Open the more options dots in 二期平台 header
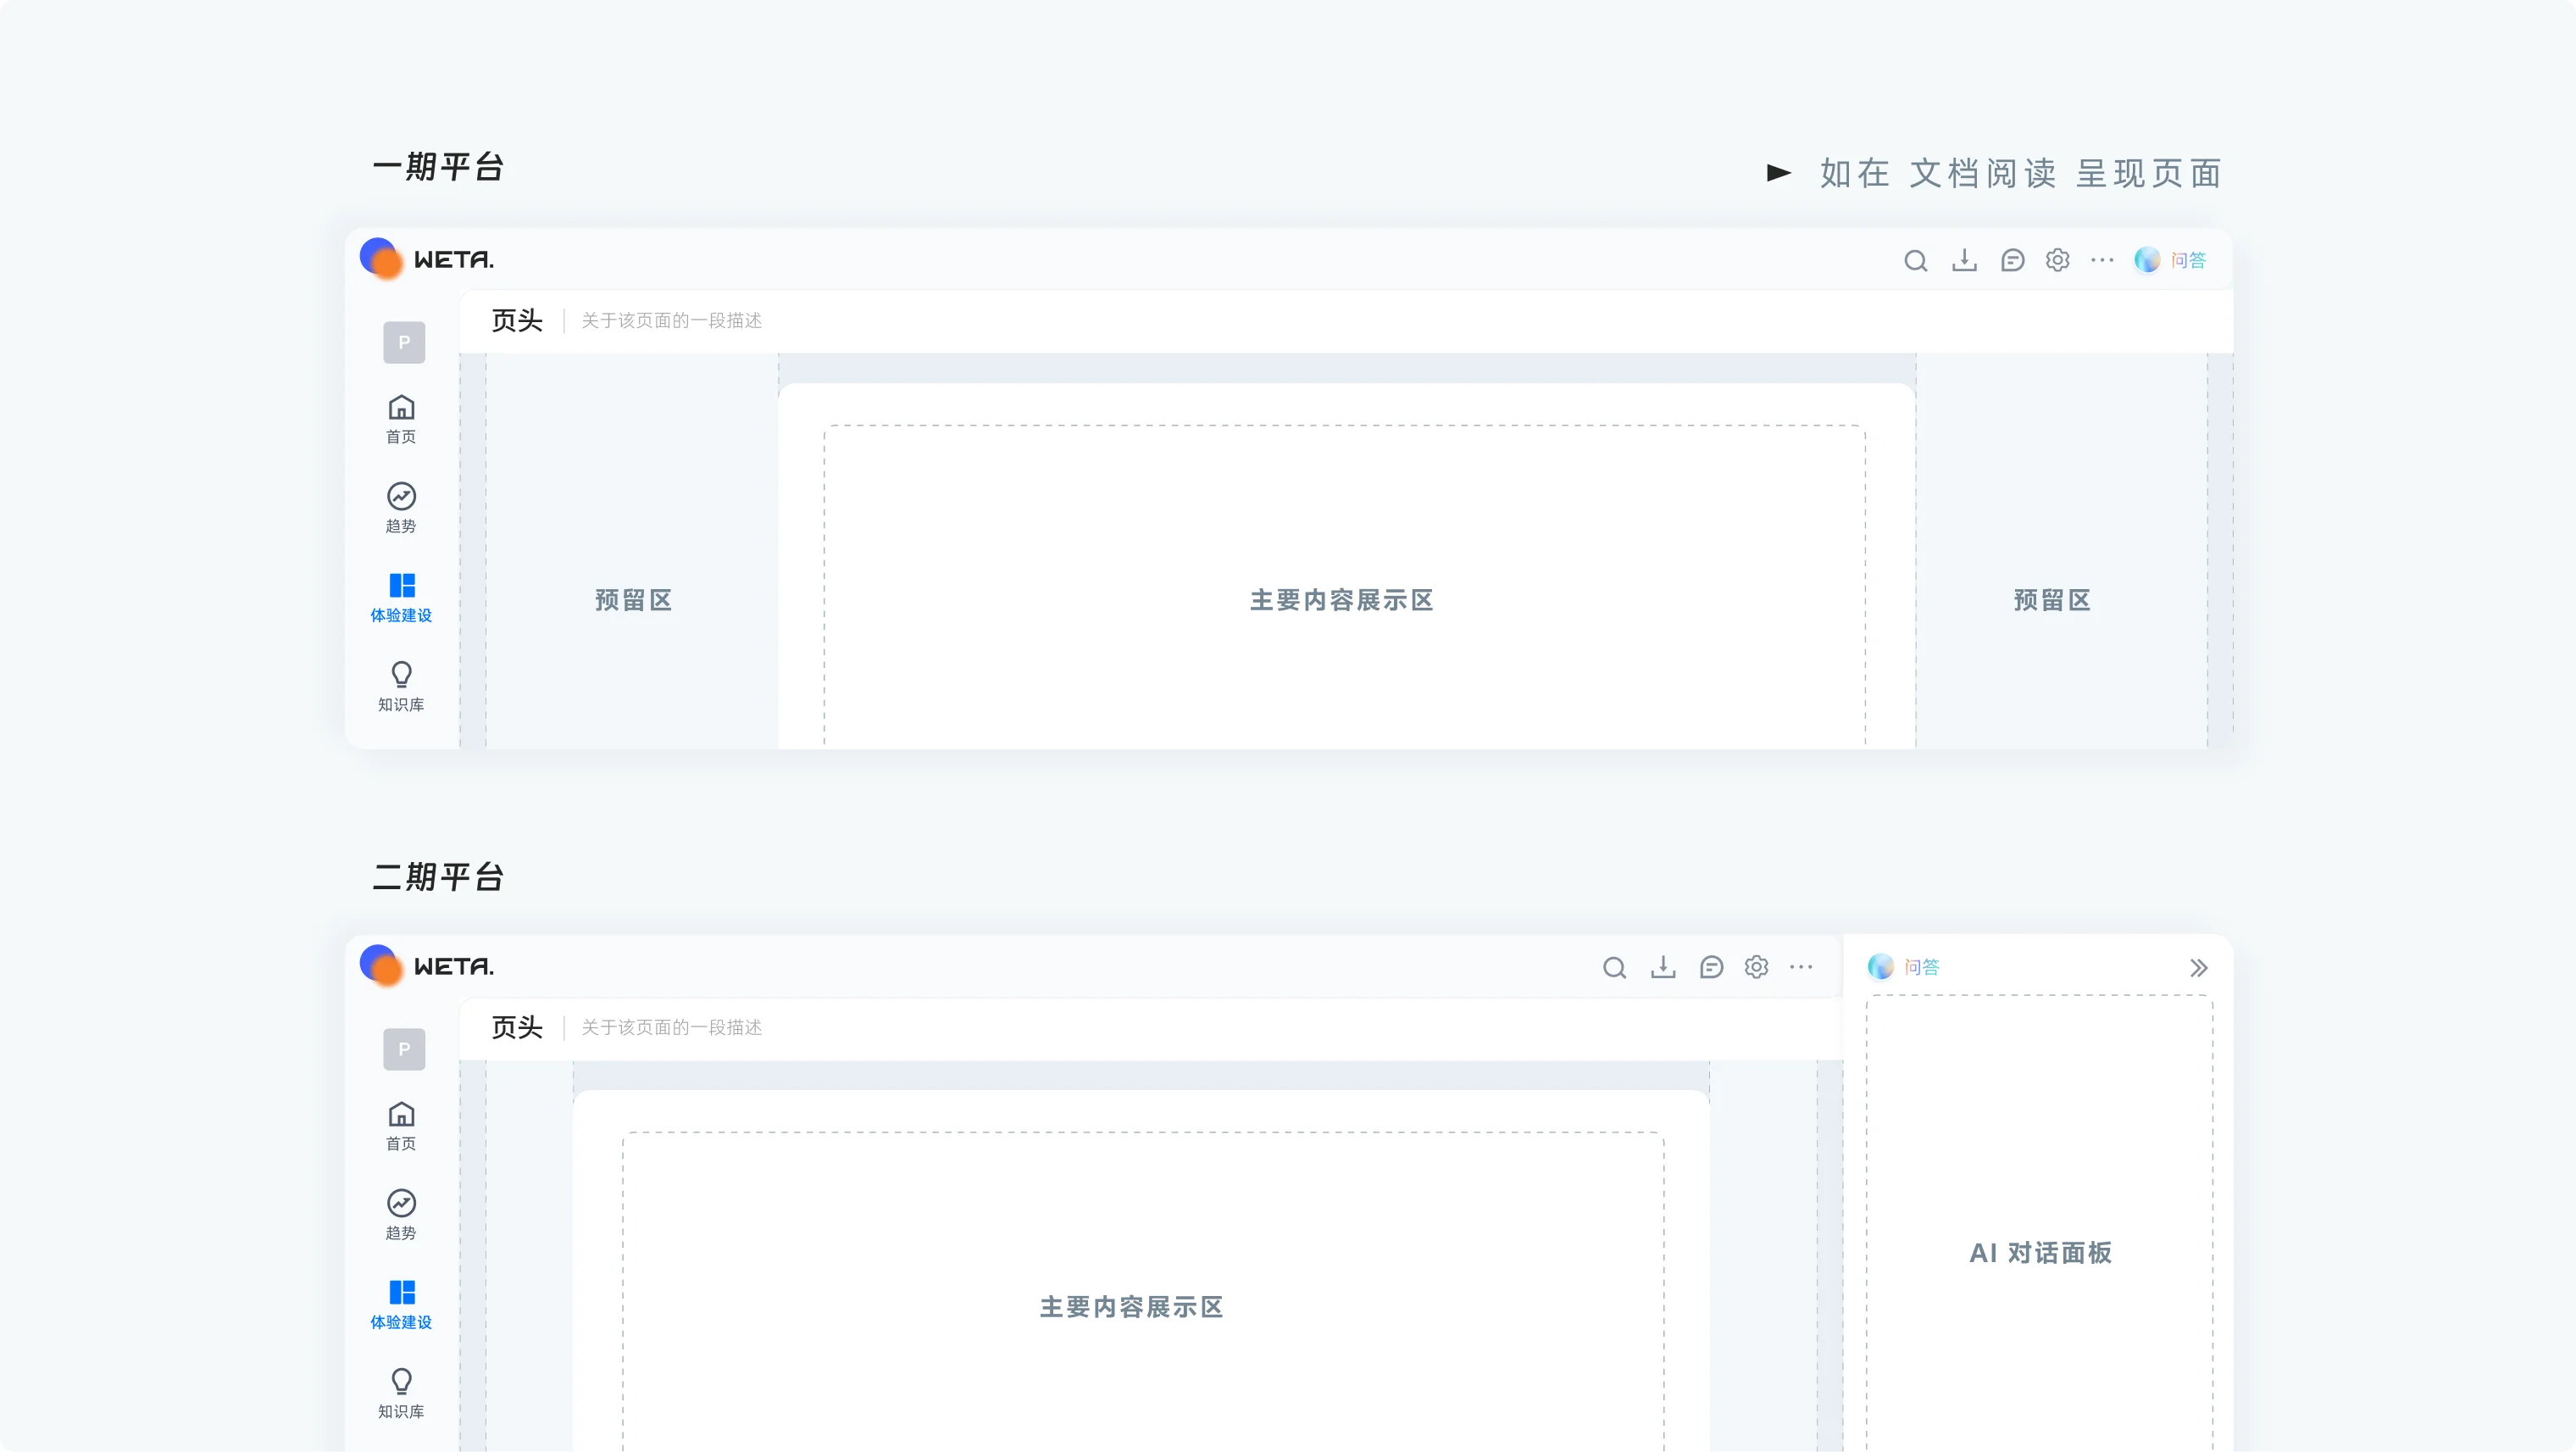Image resolution: width=2576 pixels, height=1452 pixels. [1801, 967]
